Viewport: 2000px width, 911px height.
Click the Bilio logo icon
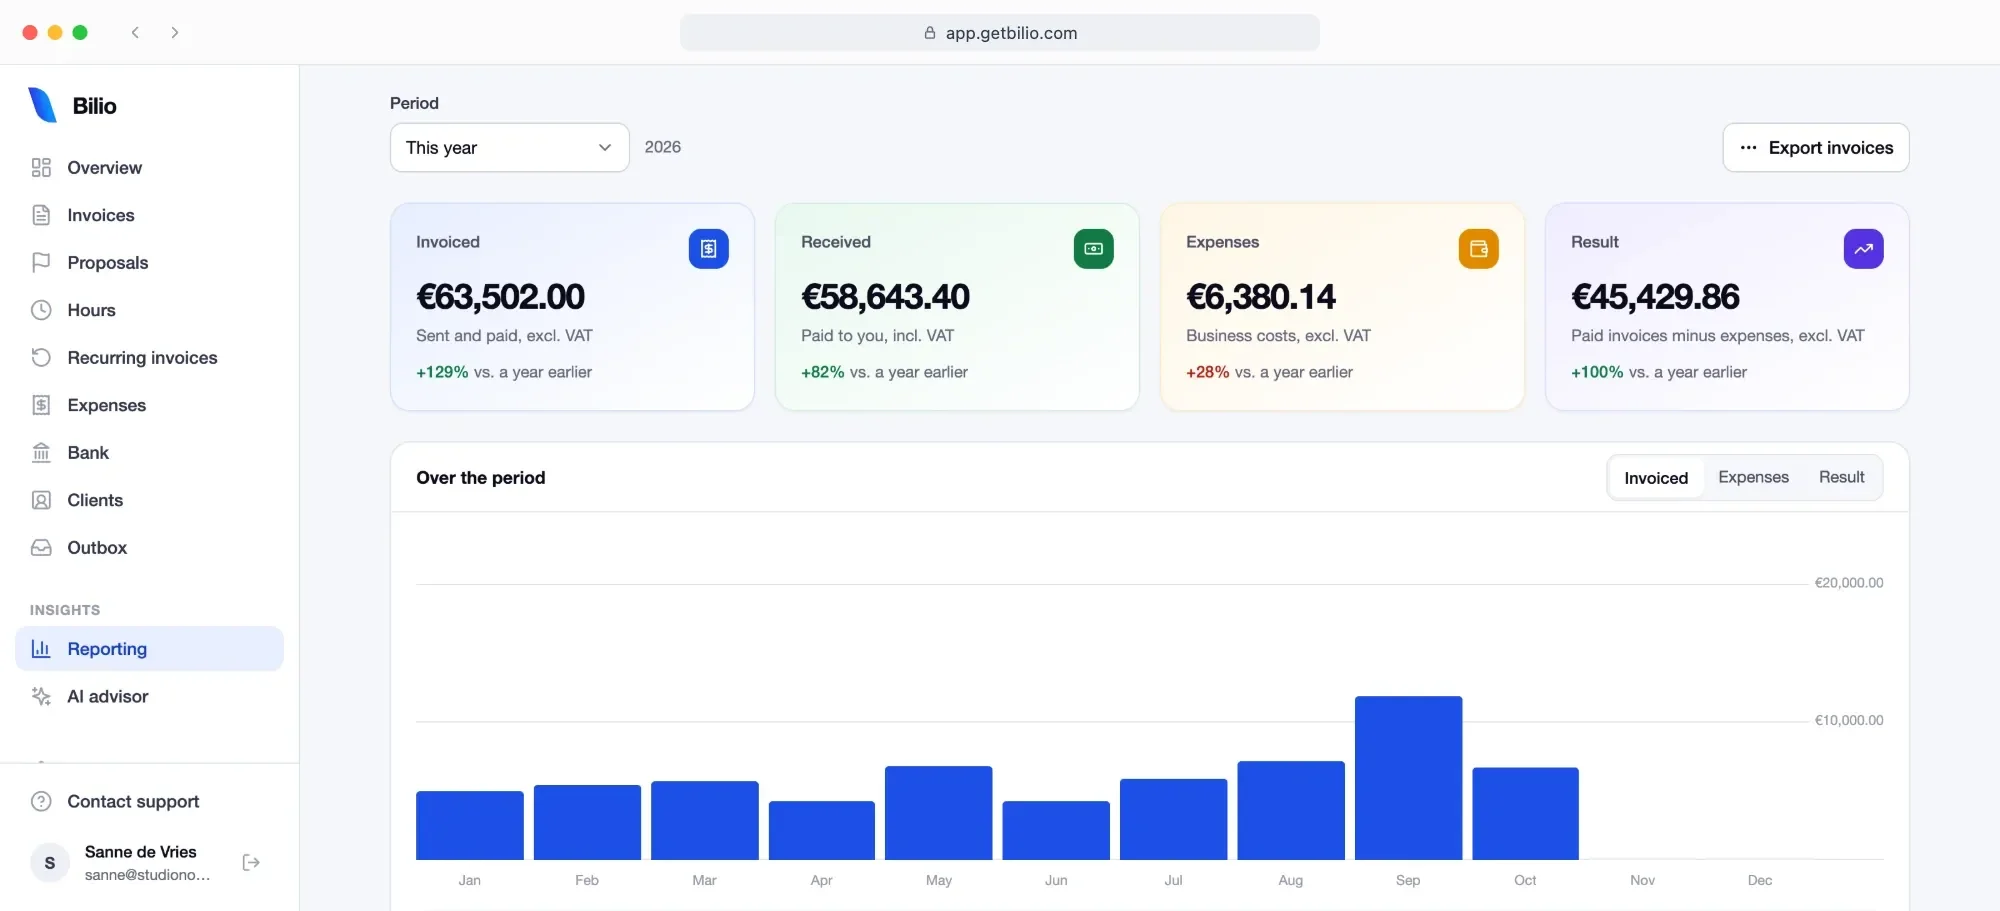(x=42, y=105)
